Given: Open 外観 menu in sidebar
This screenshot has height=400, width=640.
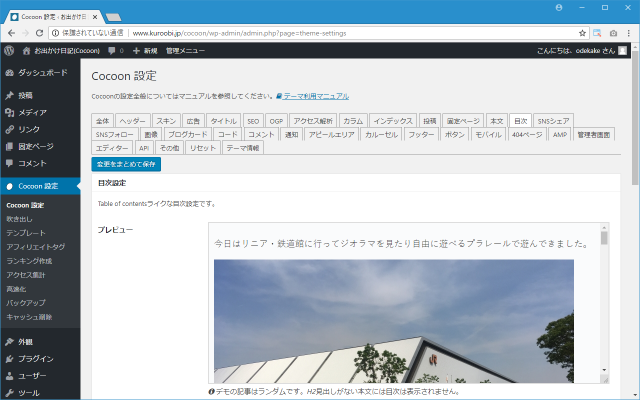Looking at the screenshot, I should 40,342.
